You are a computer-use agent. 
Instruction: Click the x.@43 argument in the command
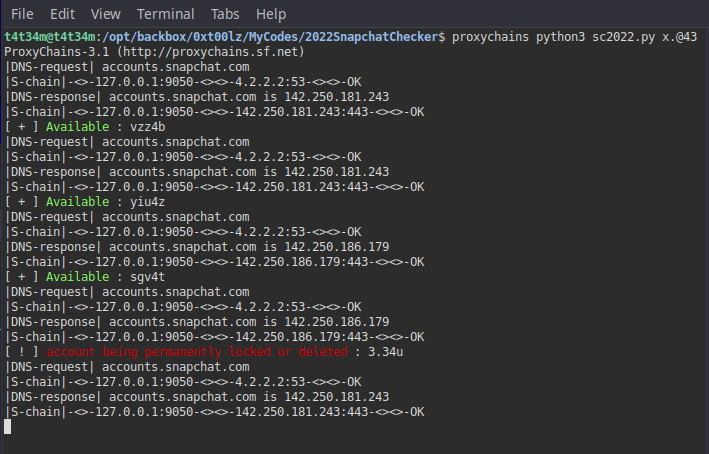676,36
